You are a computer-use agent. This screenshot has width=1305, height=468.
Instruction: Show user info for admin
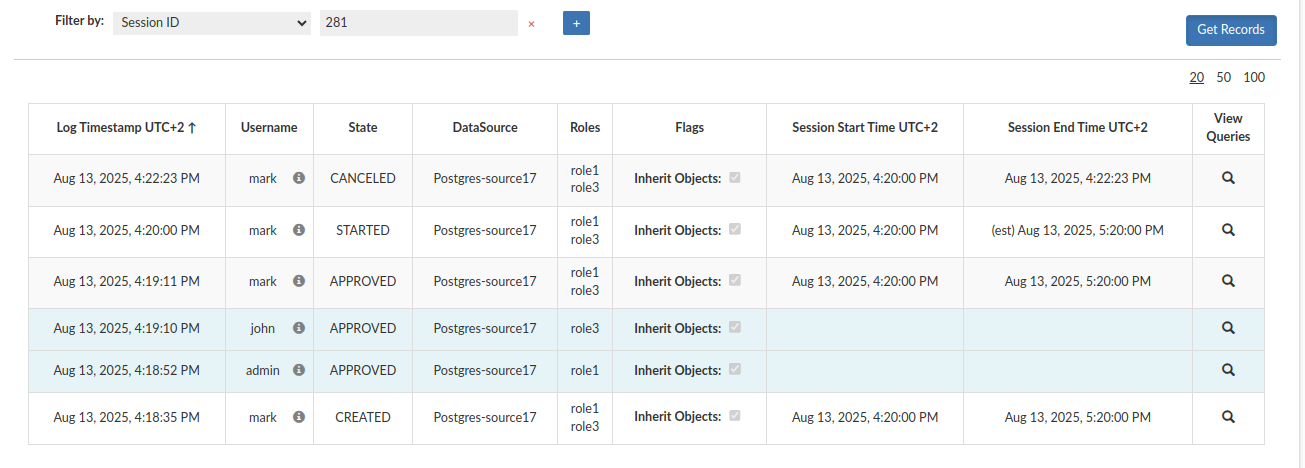pos(298,370)
